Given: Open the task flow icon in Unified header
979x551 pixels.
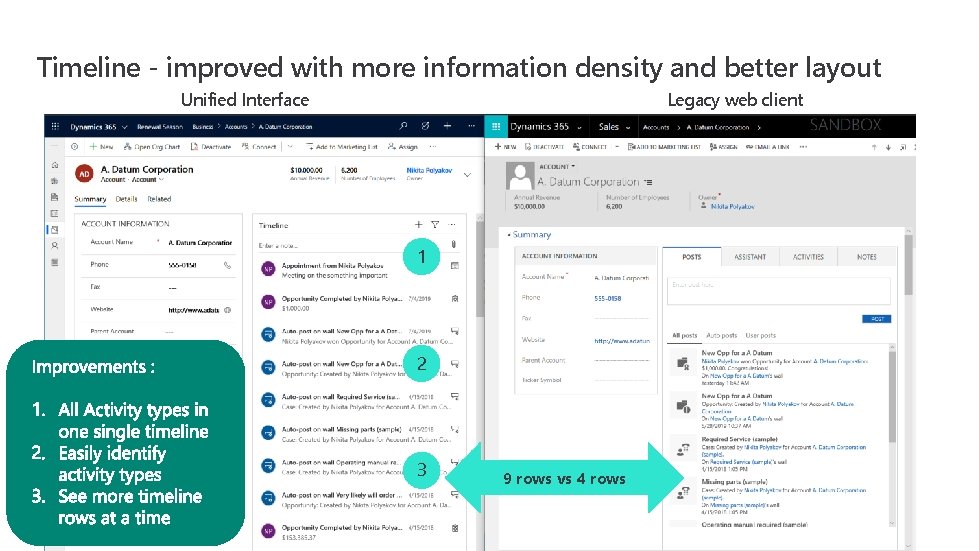Looking at the screenshot, I should [x=425, y=126].
